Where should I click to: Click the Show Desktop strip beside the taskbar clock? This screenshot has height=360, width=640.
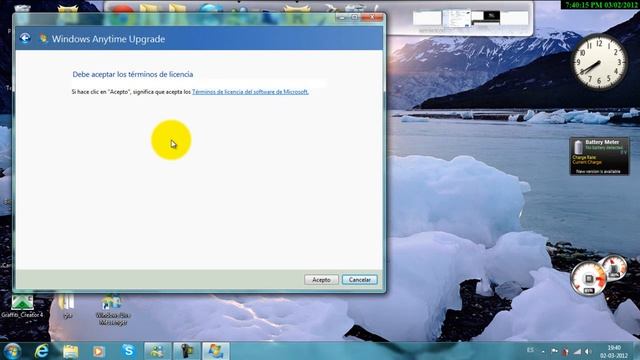coord(636,351)
